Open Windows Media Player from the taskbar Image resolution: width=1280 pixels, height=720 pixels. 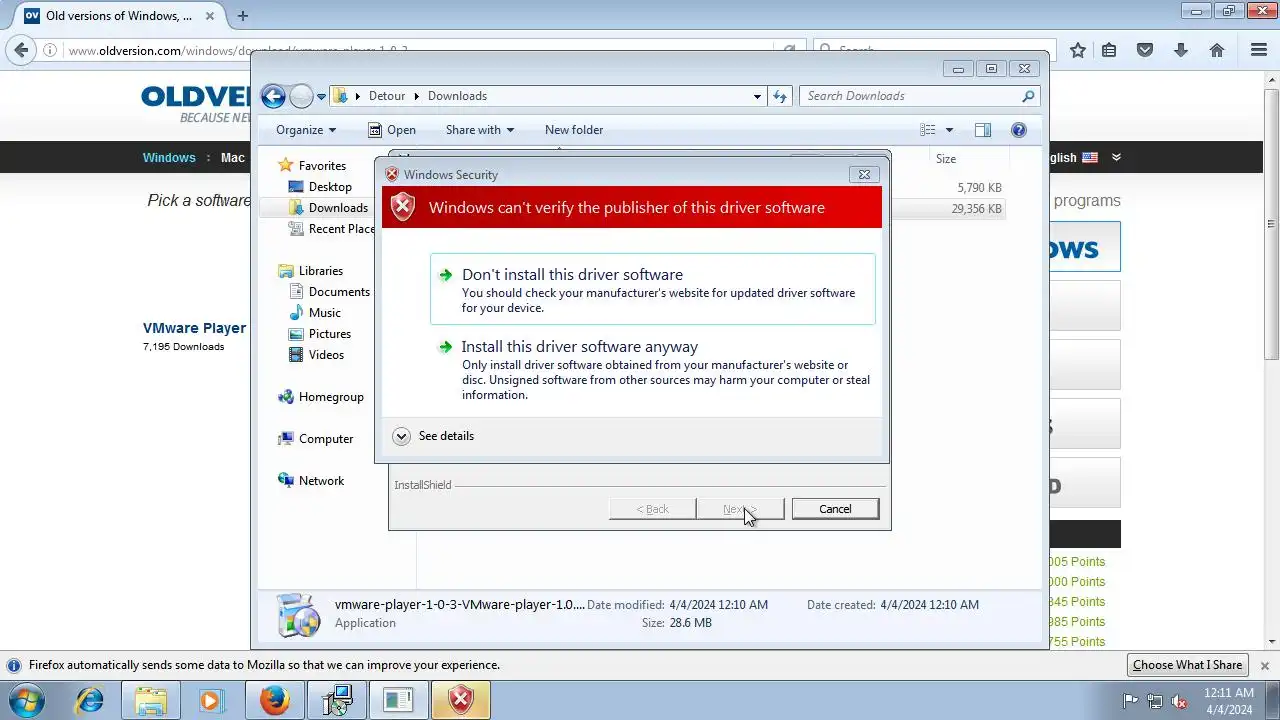pyautogui.click(x=211, y=701)
